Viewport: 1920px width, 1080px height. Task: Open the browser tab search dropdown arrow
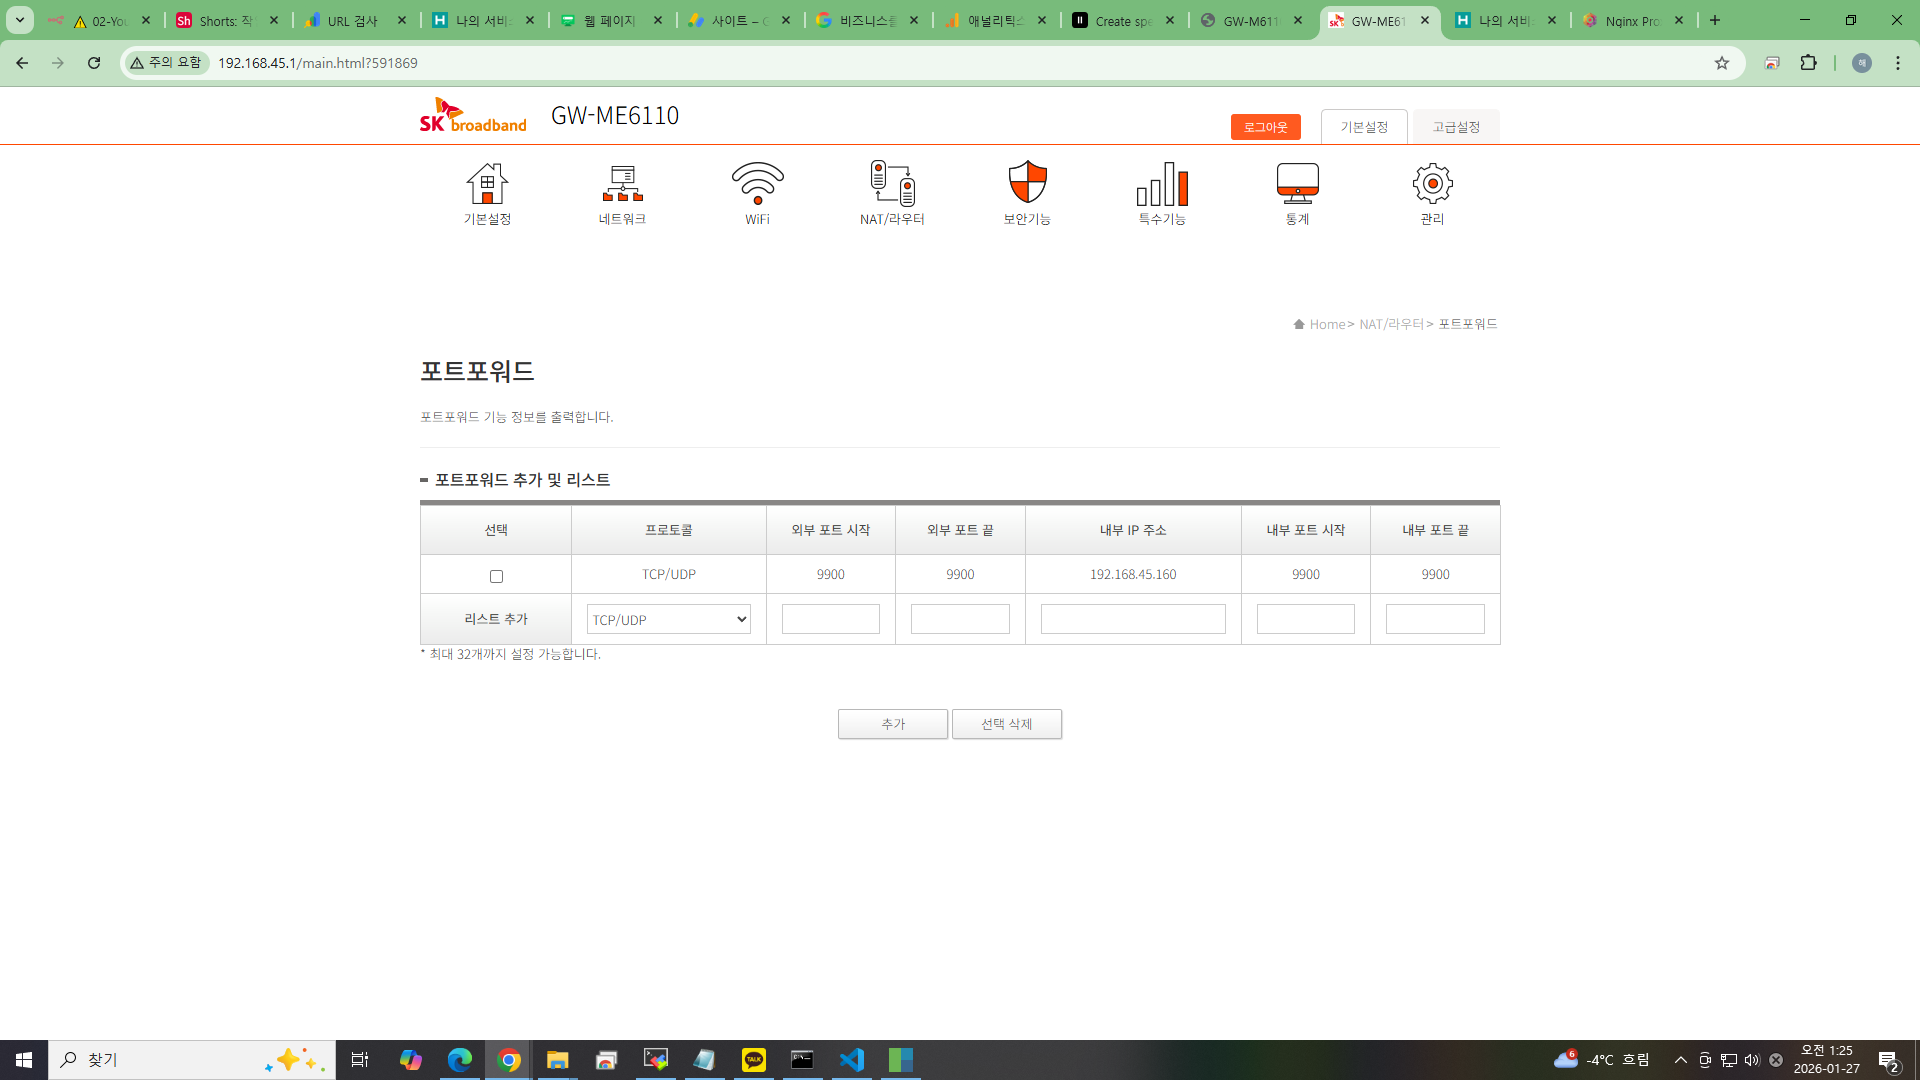19,20
